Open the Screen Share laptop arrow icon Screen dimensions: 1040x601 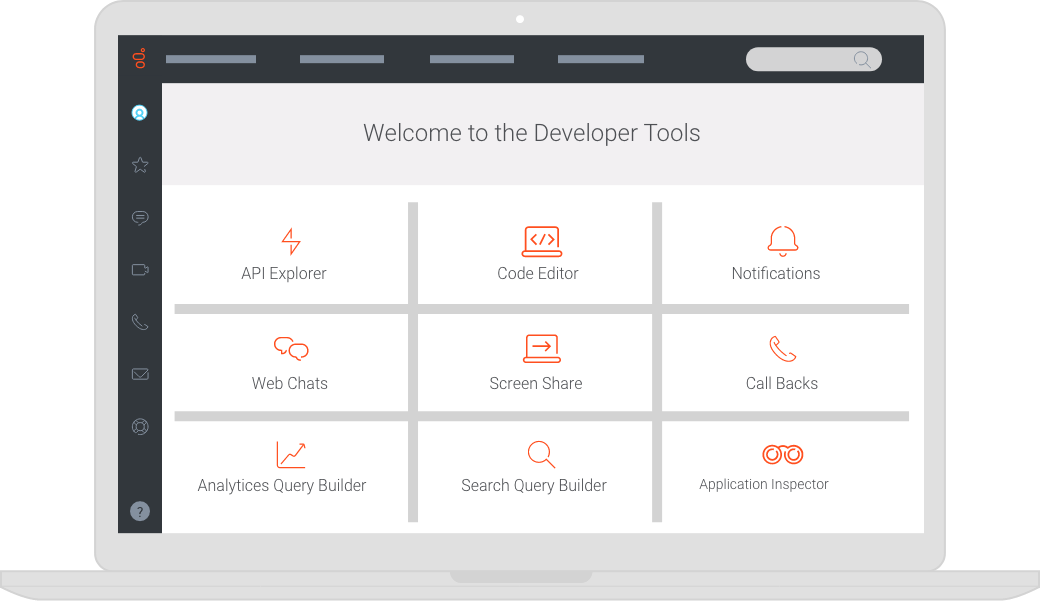pyautogui.click(x=542, y=349)
